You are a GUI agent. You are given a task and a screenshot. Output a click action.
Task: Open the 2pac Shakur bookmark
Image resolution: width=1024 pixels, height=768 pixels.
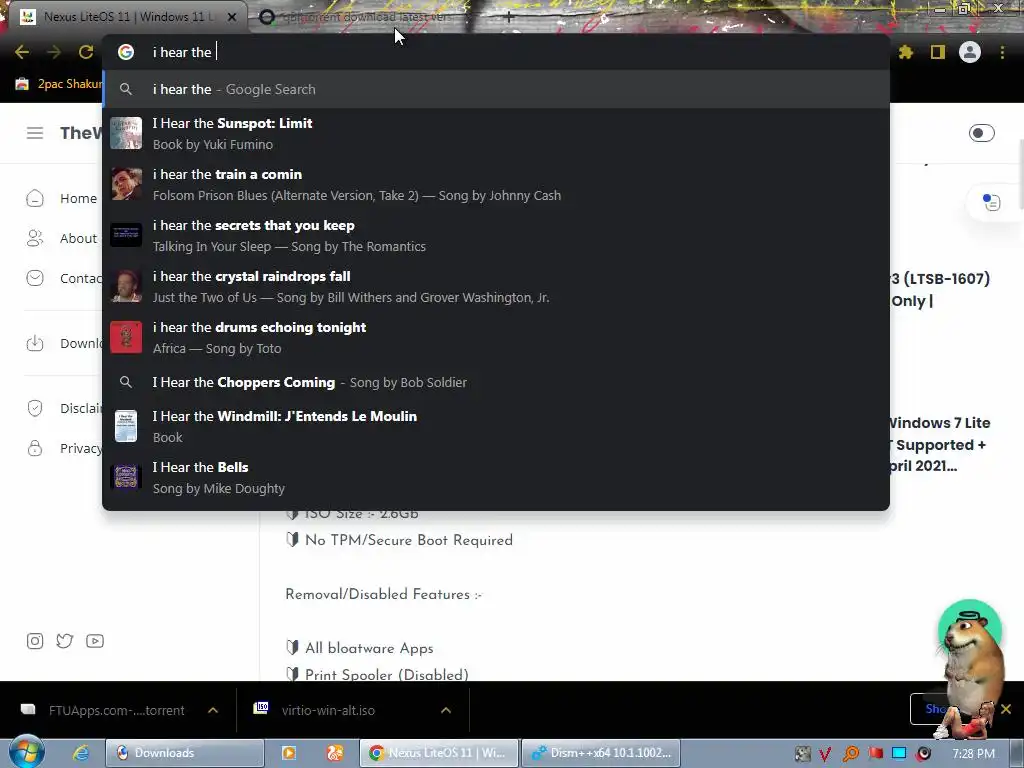point(59,84)
